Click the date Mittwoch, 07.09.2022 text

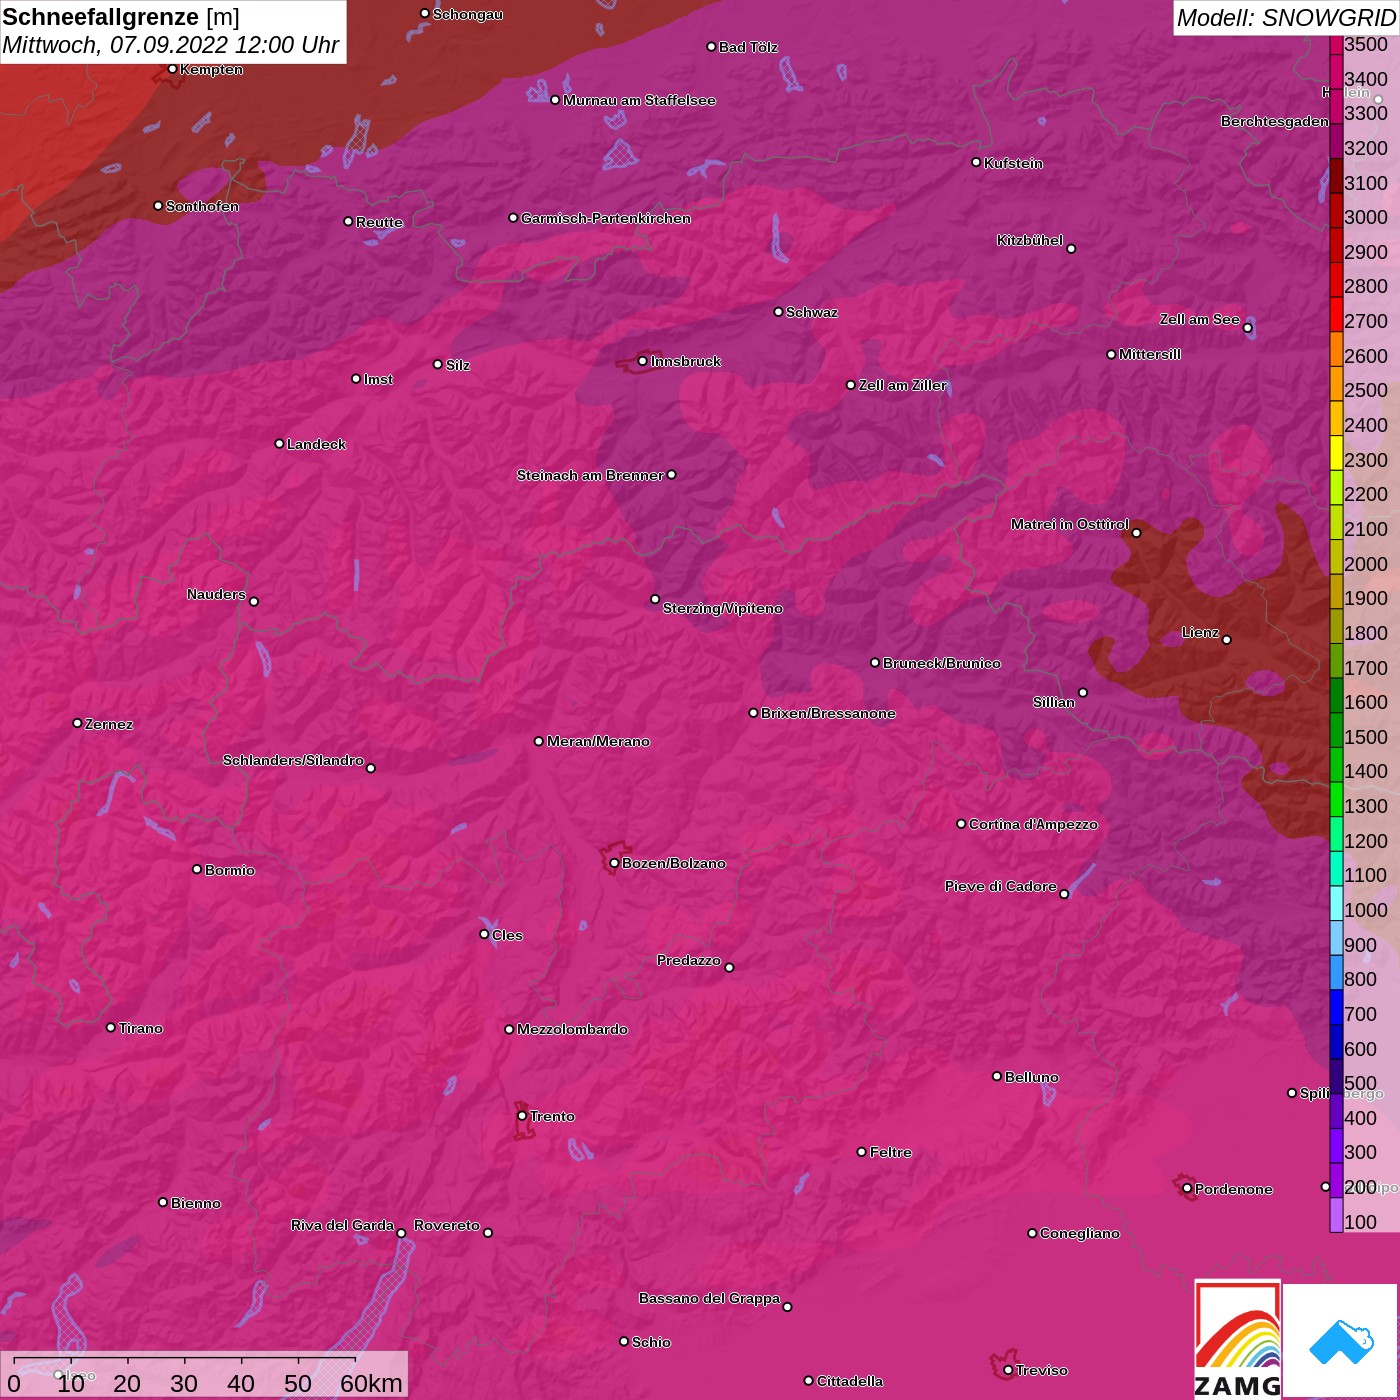point(170,45)
